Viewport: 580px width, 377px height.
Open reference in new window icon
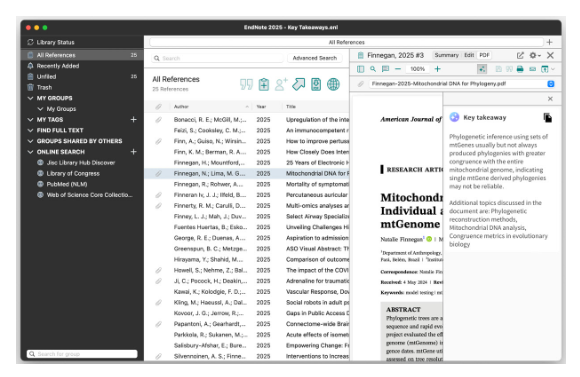520,55
